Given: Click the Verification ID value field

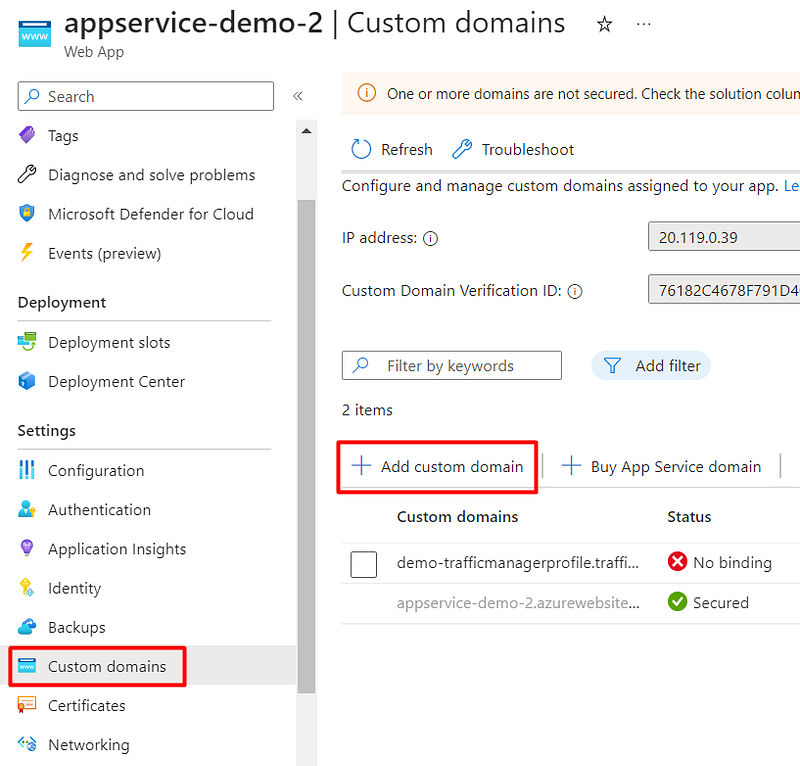Looking at the screenshot, I should (724, 289).
